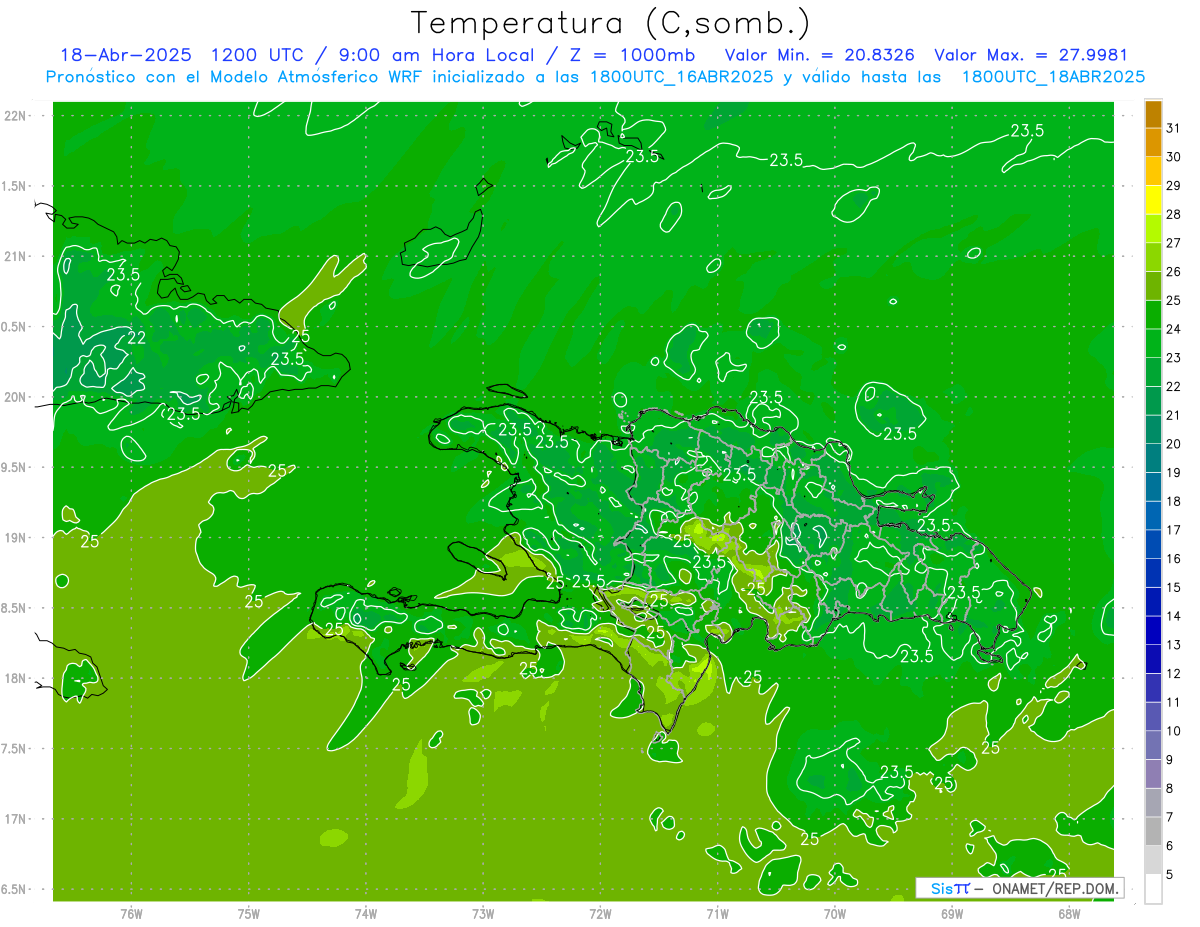Pick the white swatch at colorbar bottom
Image resolution: width=1200 pixels, height=927 pixels.
point(1153,888)
